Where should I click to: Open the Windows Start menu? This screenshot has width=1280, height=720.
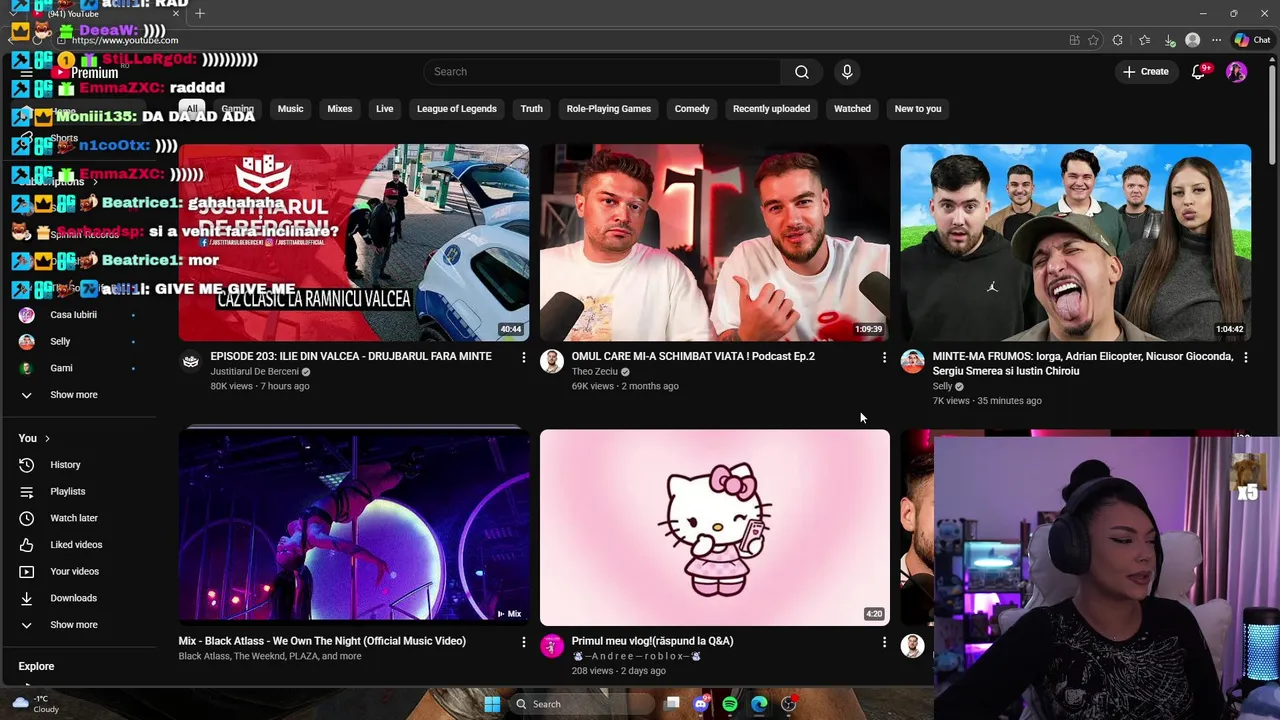tap(492, 704)
